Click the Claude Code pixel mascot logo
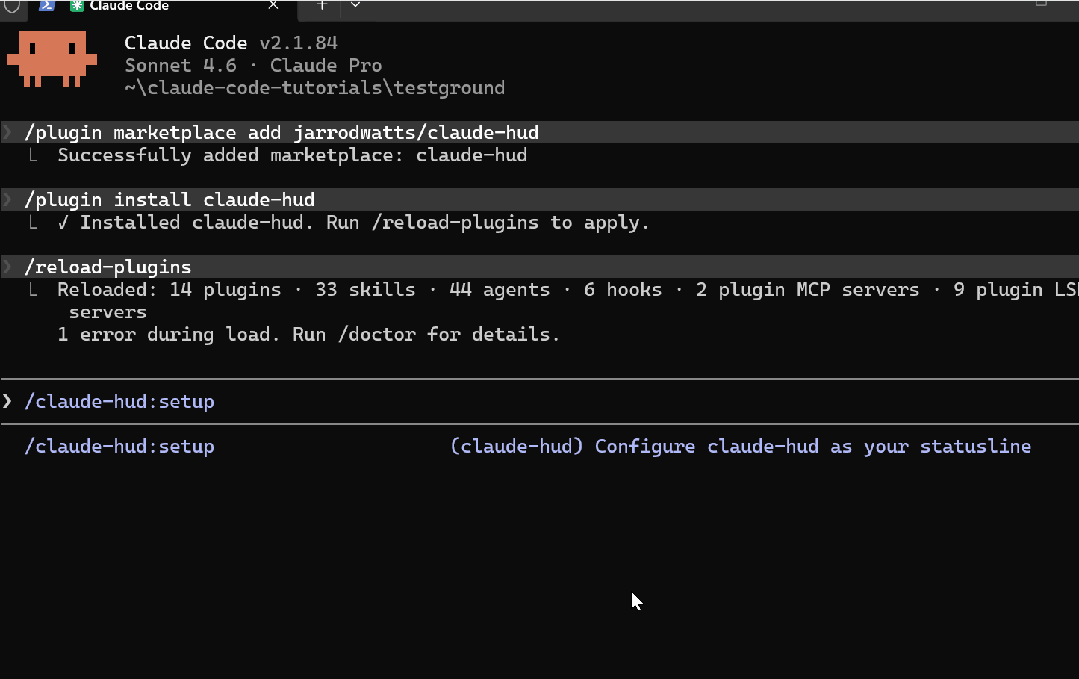 pyautogui.click(x=51, y=59)
